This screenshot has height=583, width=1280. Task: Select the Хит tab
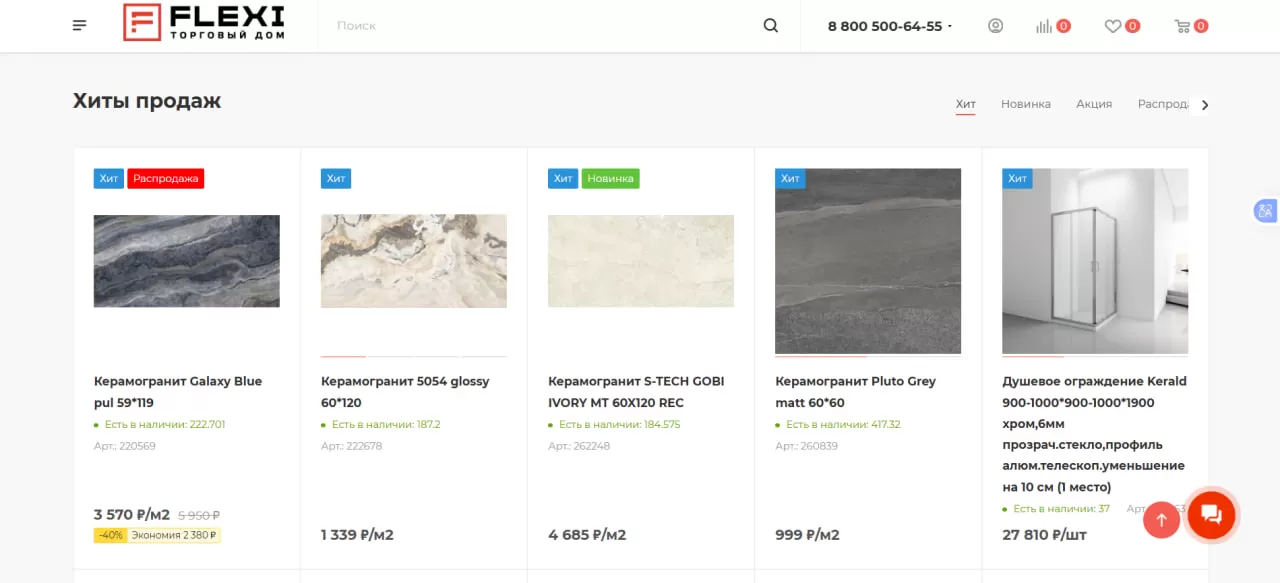(965, 104)
